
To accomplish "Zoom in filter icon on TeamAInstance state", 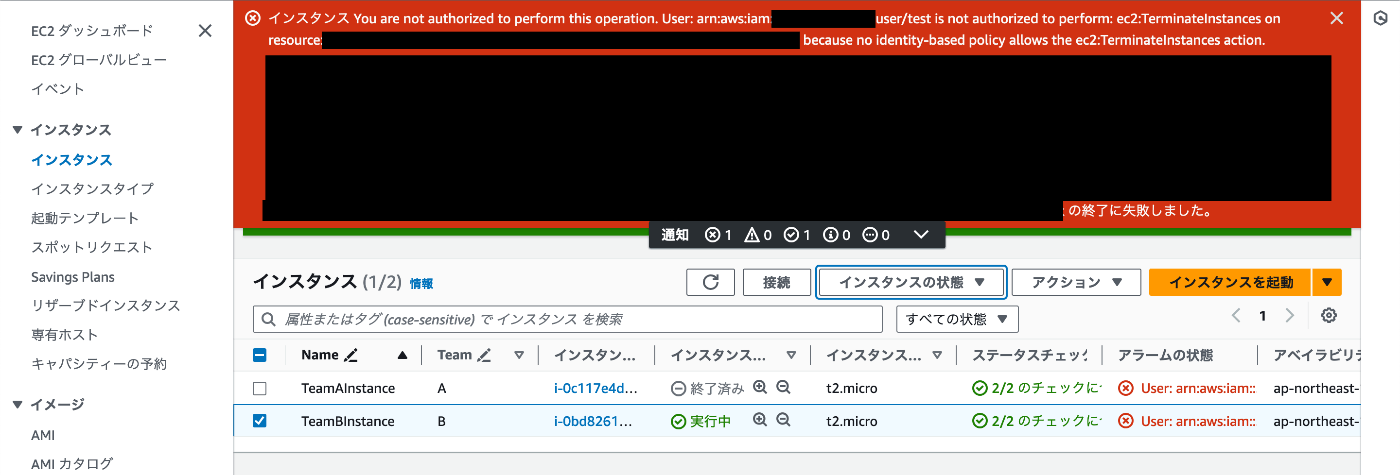I will 760,388.
